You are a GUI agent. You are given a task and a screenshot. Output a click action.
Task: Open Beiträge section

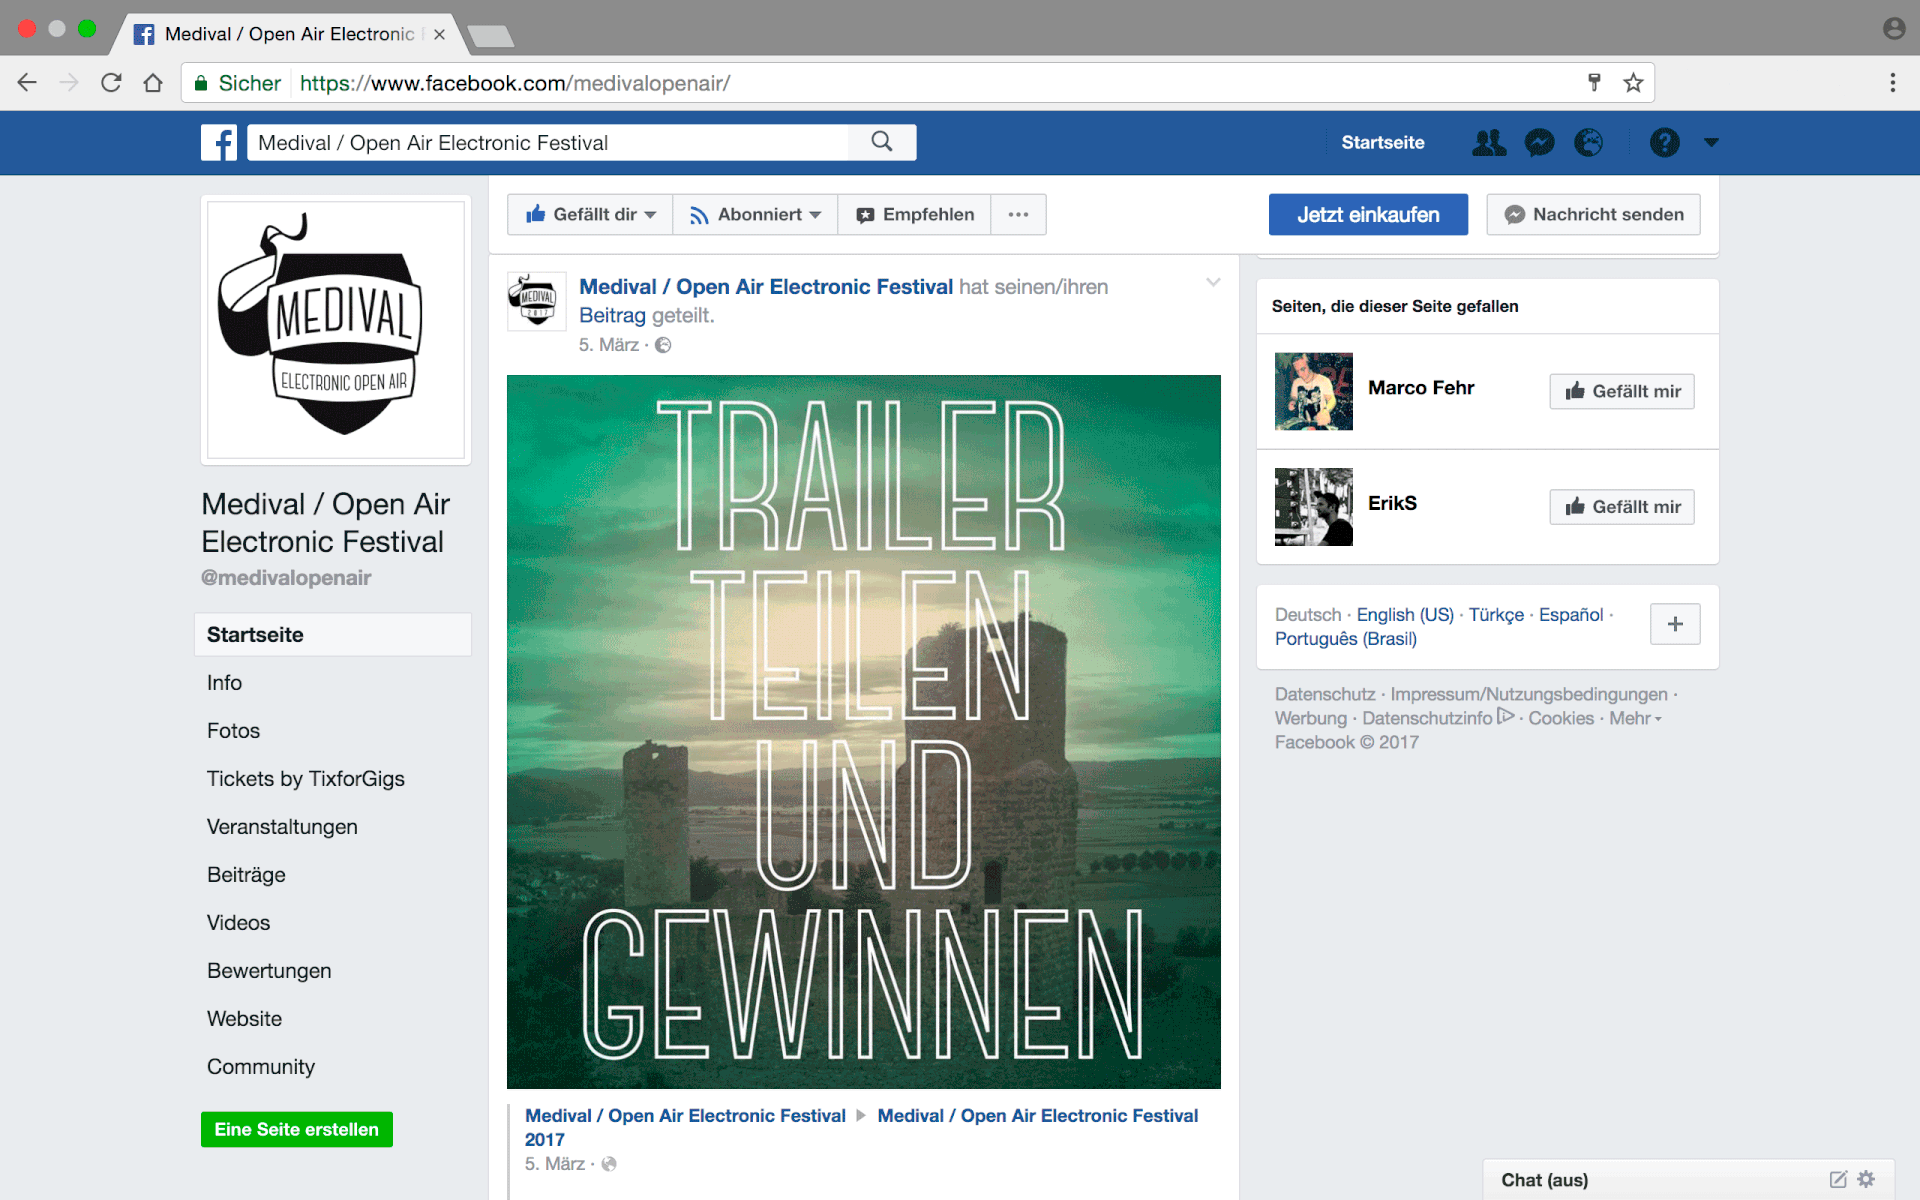pos(246,875)
